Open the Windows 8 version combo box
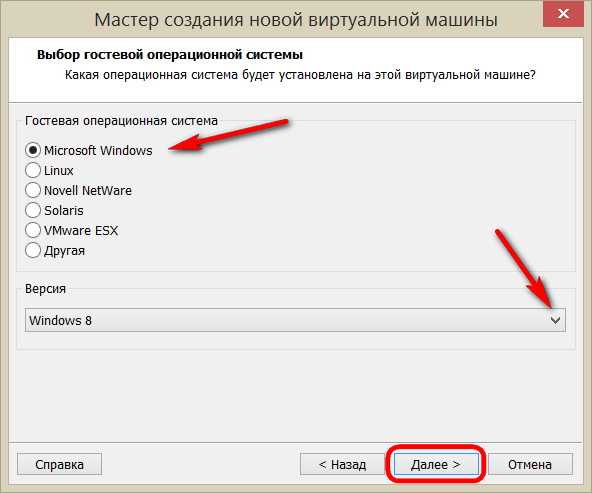This screenshot has width=592, height=493. point(295,320)
